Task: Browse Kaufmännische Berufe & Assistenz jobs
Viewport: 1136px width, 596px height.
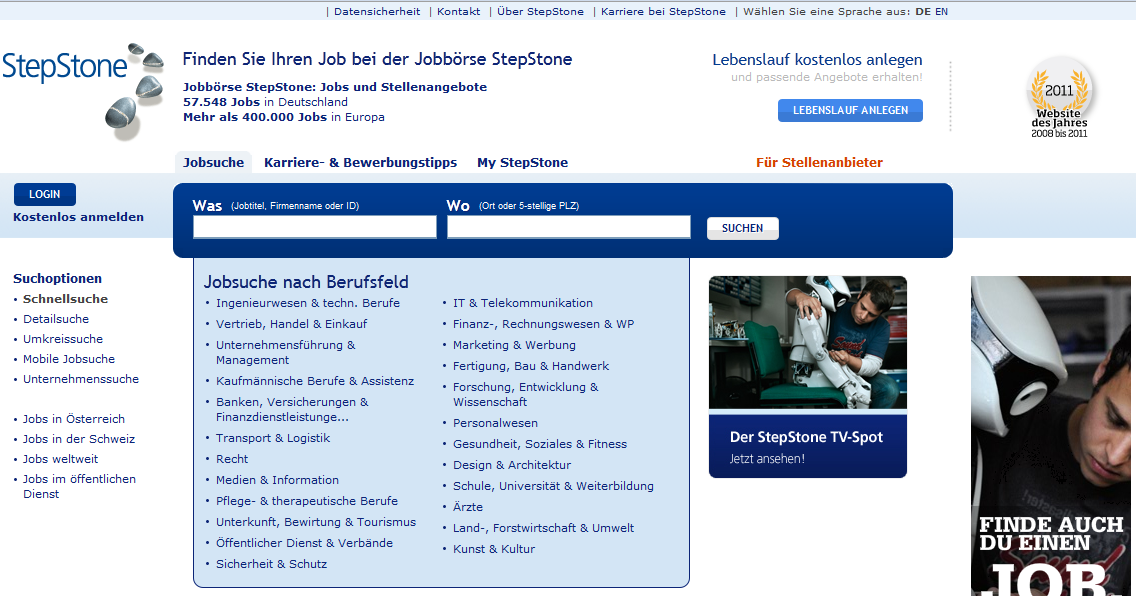Action: (x=315, y=381)
